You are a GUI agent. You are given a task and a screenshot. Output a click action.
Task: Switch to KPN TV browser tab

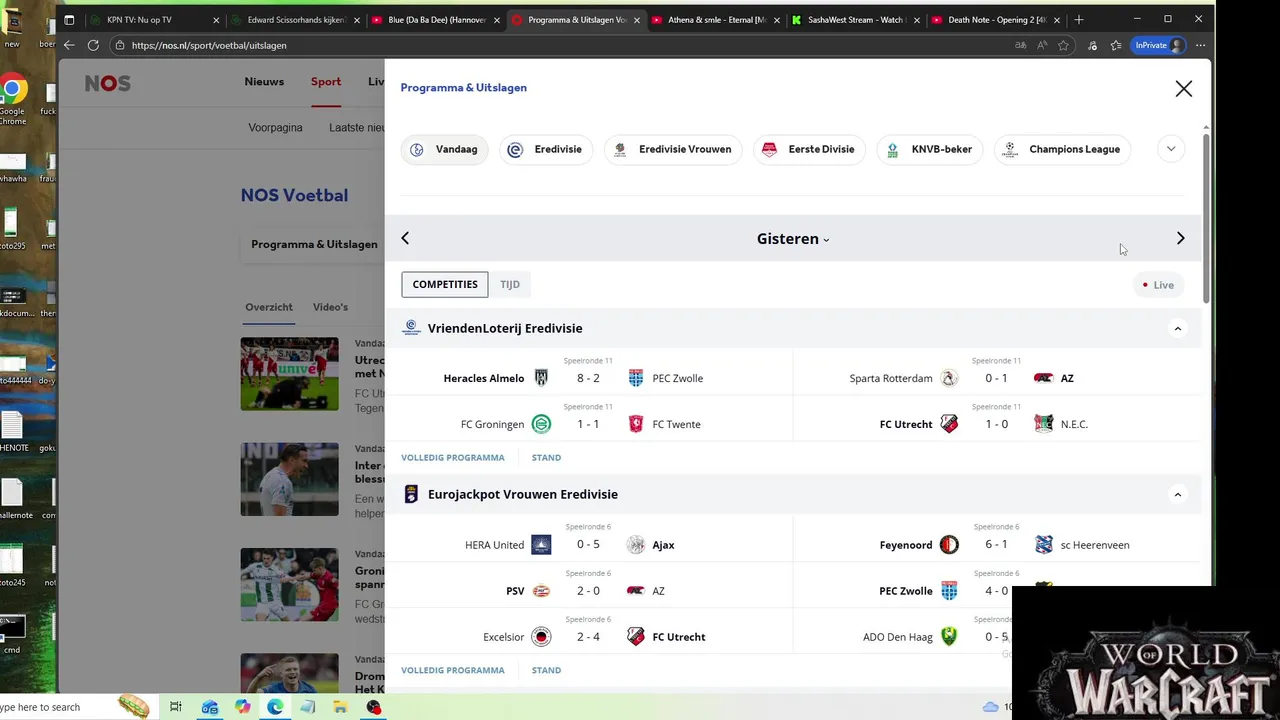153,19
